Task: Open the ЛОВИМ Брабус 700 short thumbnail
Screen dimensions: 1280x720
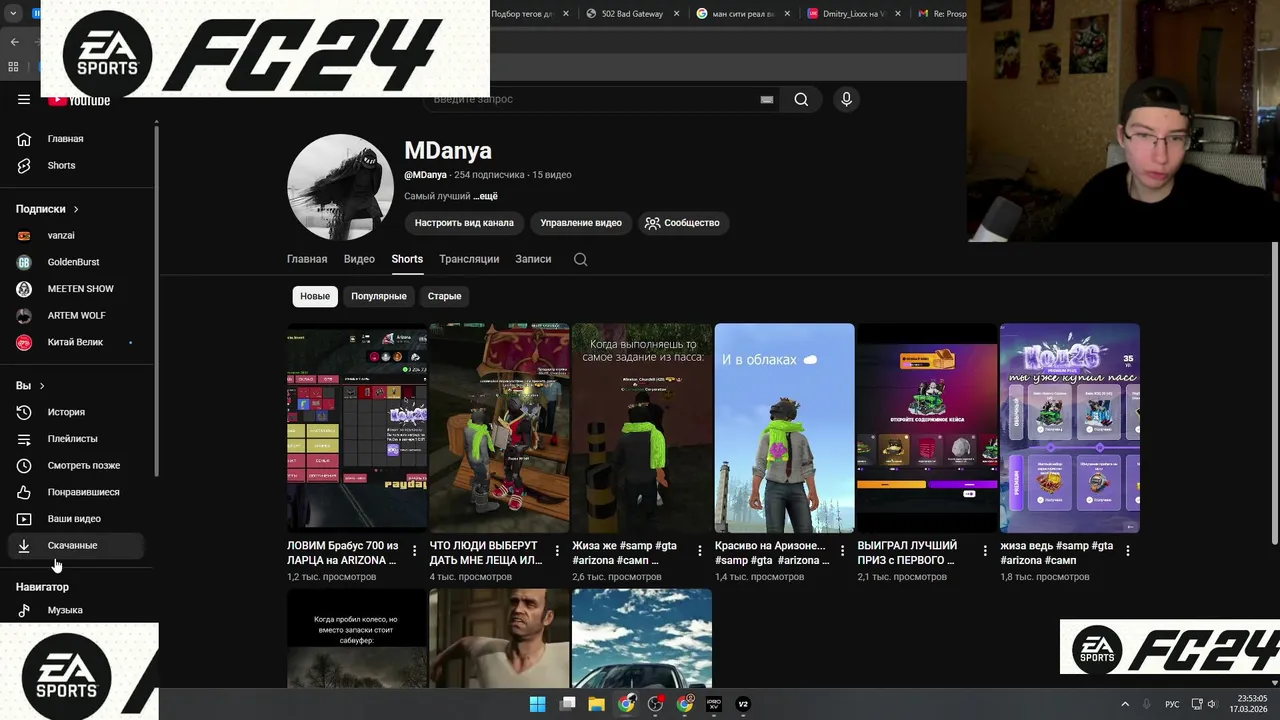Action: point(357,428)
